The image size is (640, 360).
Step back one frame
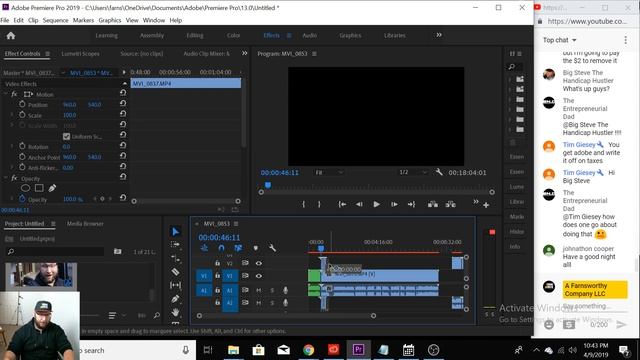[359, 204]
